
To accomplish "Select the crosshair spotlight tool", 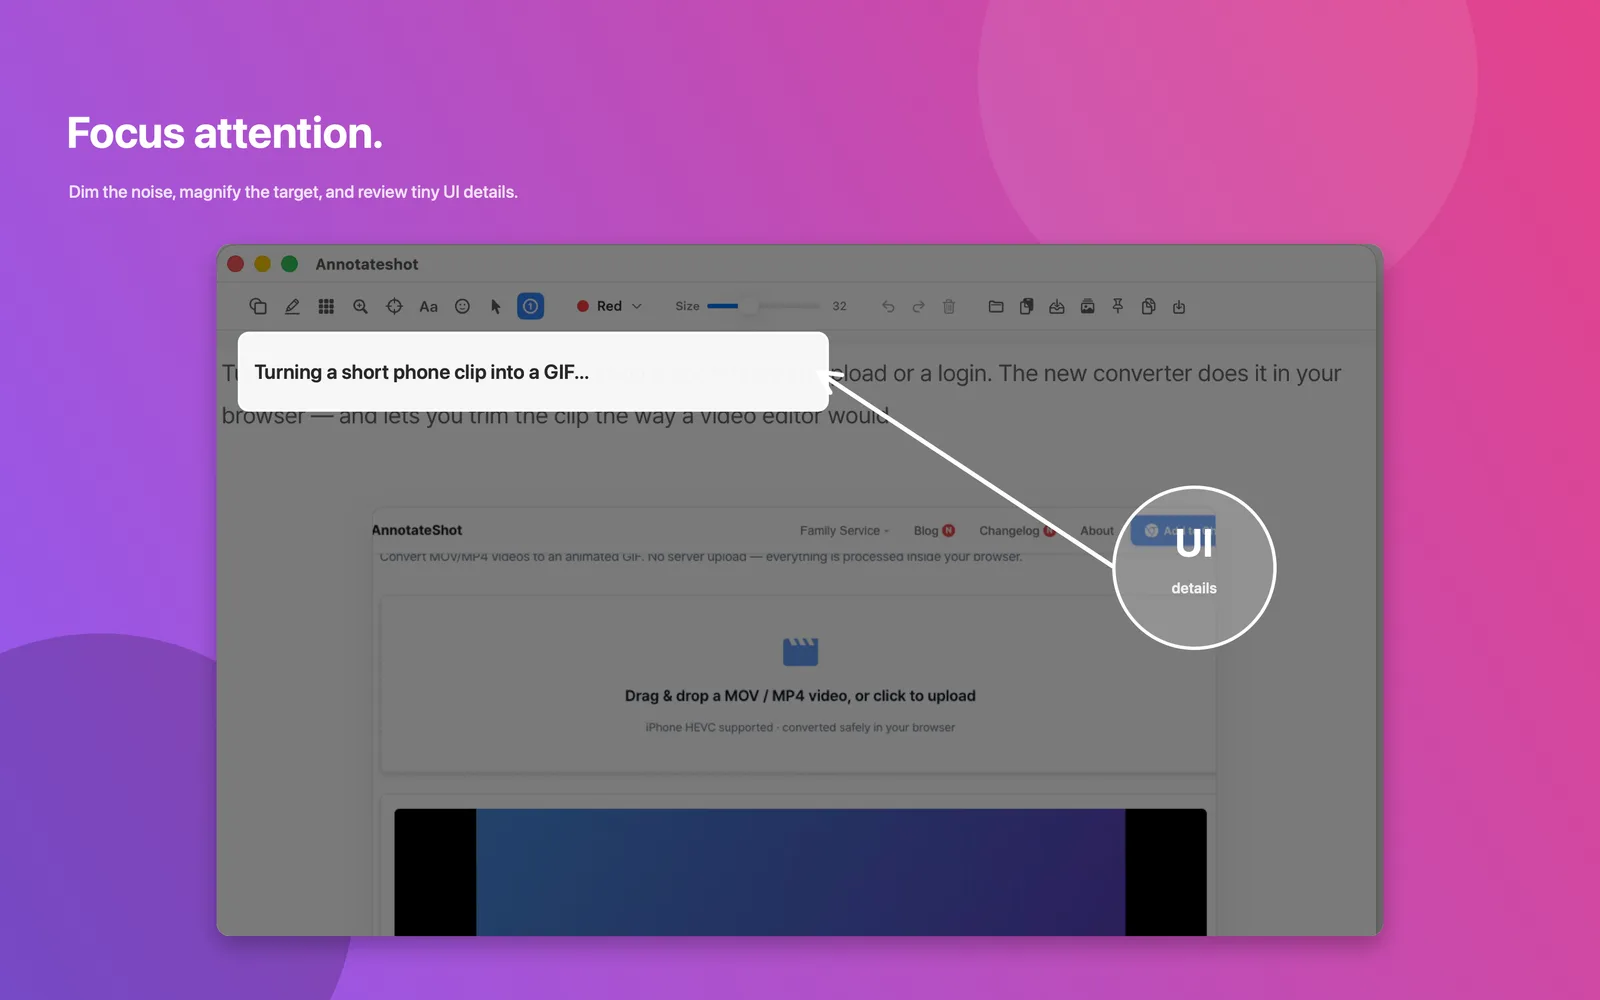I will click(x=394, y=306).
